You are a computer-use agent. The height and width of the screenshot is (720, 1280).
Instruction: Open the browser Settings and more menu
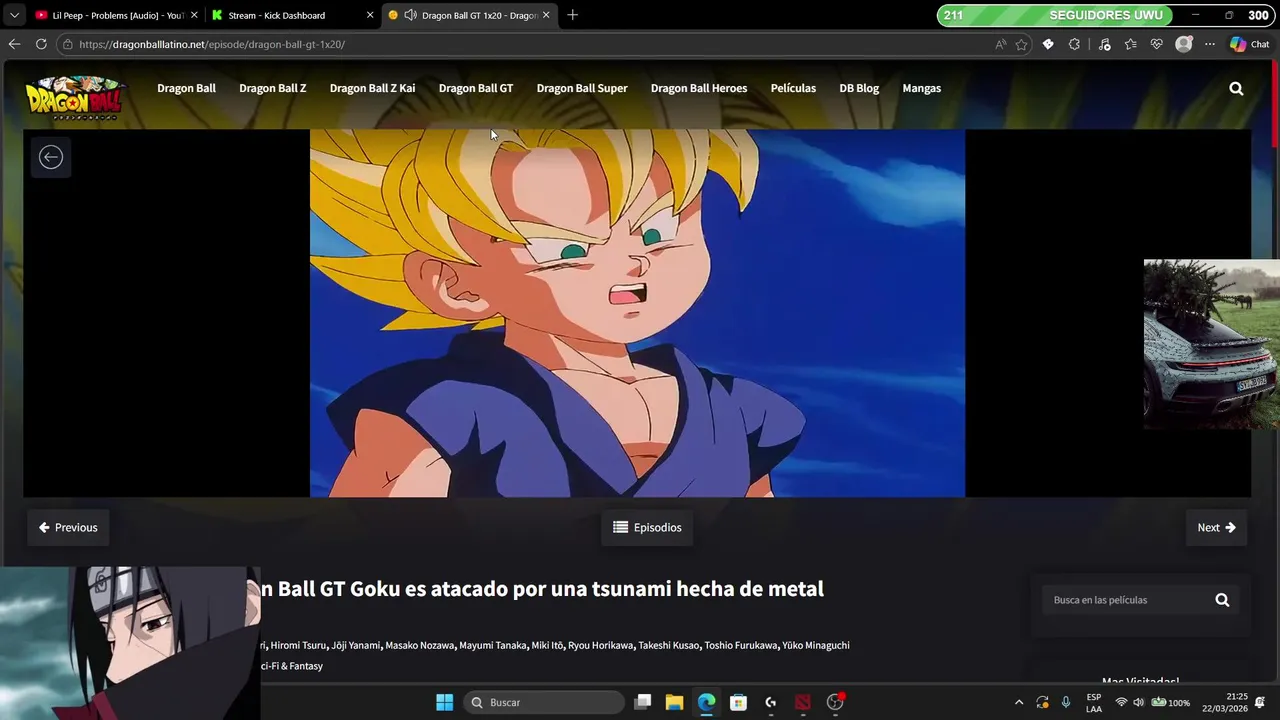(x=1210, y=44)
